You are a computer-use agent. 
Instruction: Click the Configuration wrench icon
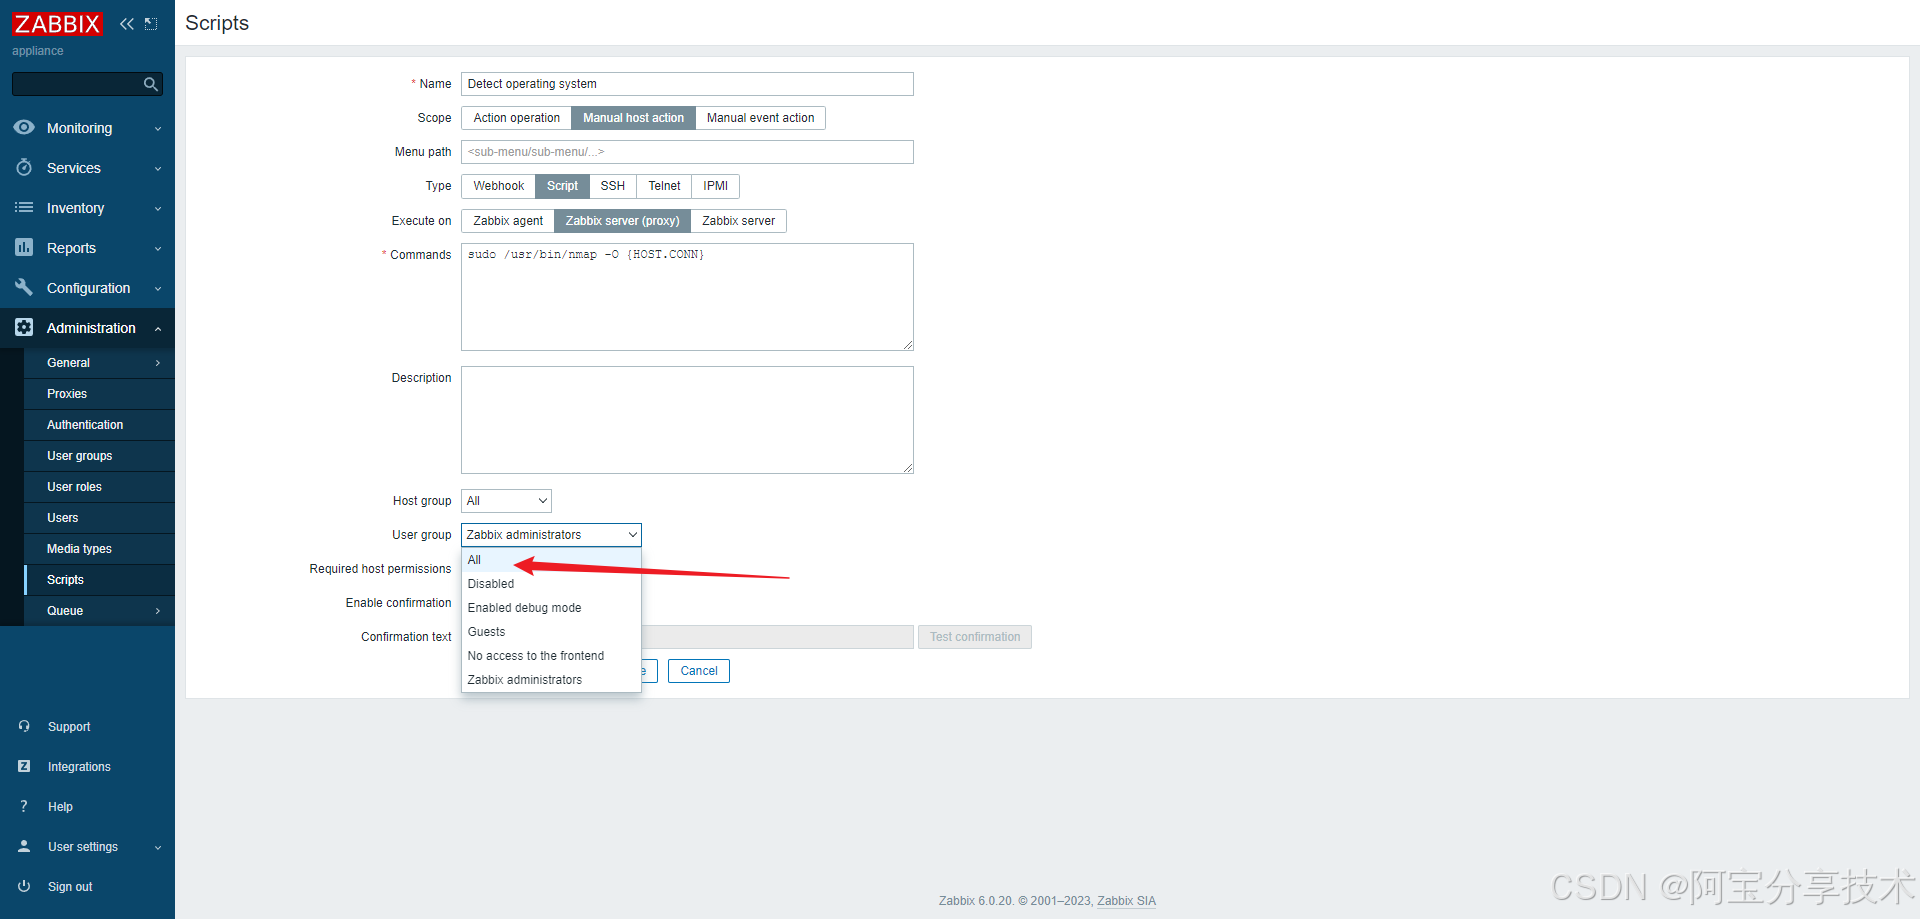[x=24, y=287]
